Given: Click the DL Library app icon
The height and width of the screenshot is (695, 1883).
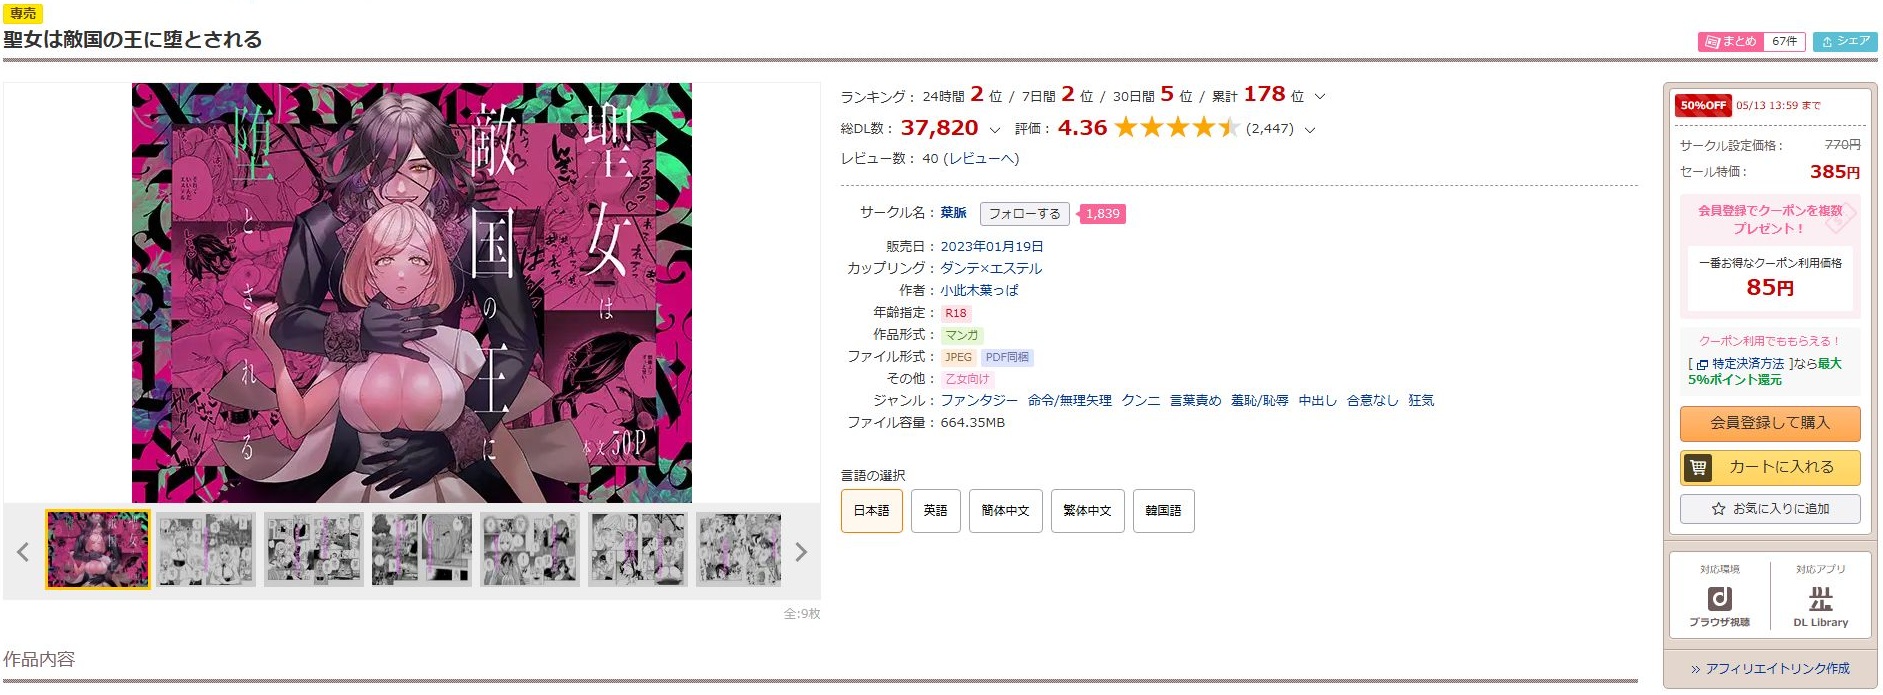Looking at the screenshot, I should click(x=1820, y=599).
